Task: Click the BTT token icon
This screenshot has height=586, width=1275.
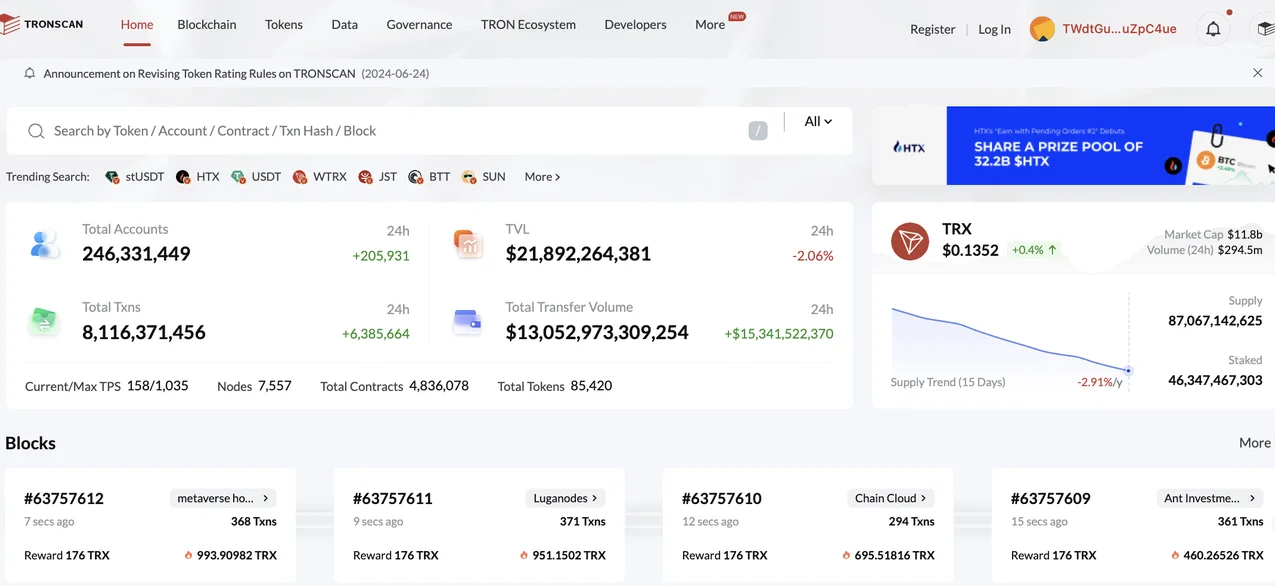Action: coord(415,177)
